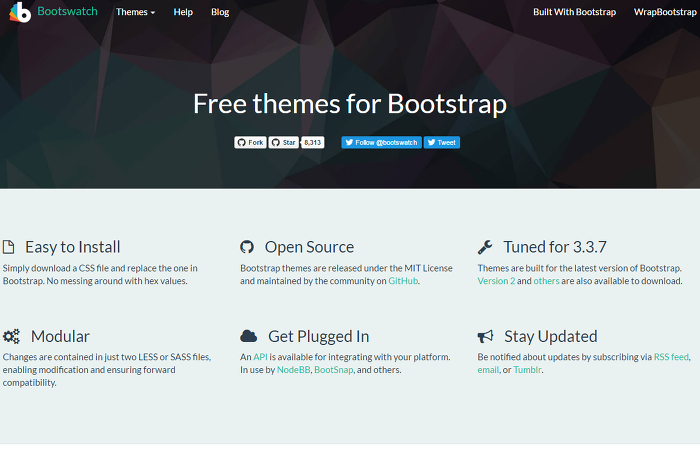Open the Tumblr link
The height and width of the screenshot is (457, 700).
tap(527, 370)
